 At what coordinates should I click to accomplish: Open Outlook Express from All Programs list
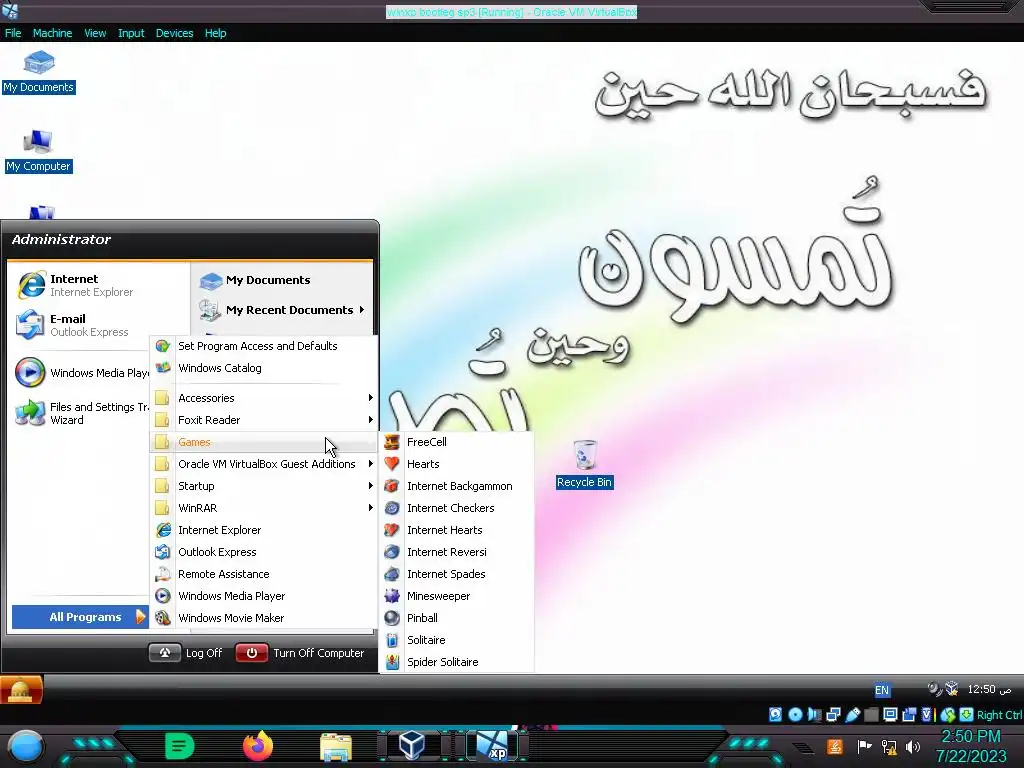[x=264, y=552]
